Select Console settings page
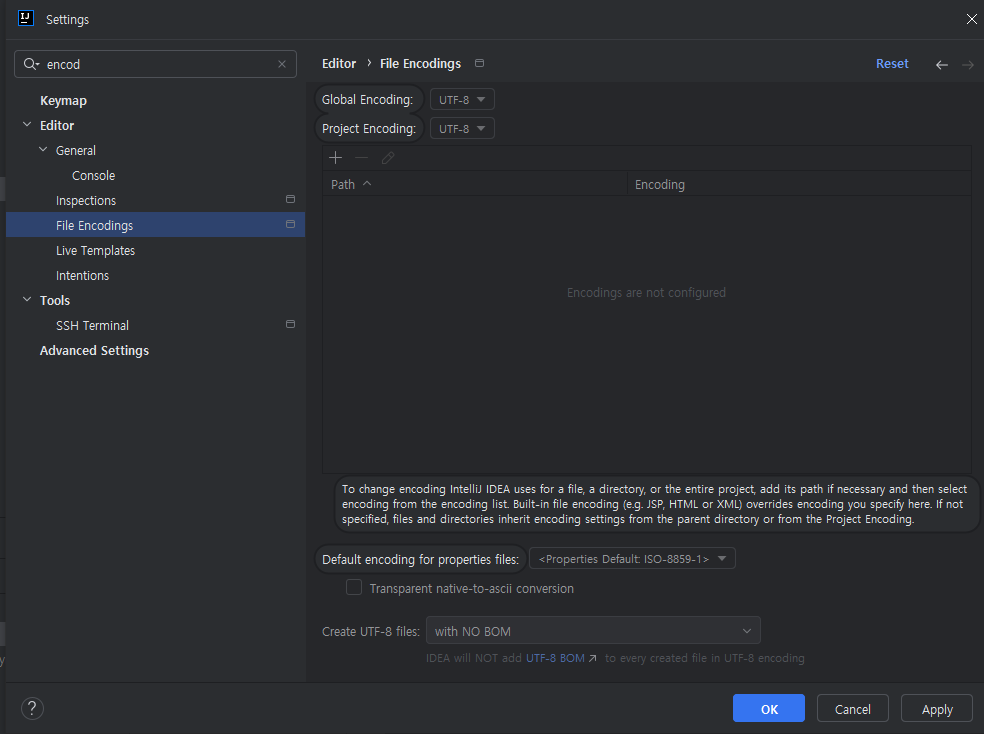Viewport: 984px width, 734px height. click(x=94, y=176)
